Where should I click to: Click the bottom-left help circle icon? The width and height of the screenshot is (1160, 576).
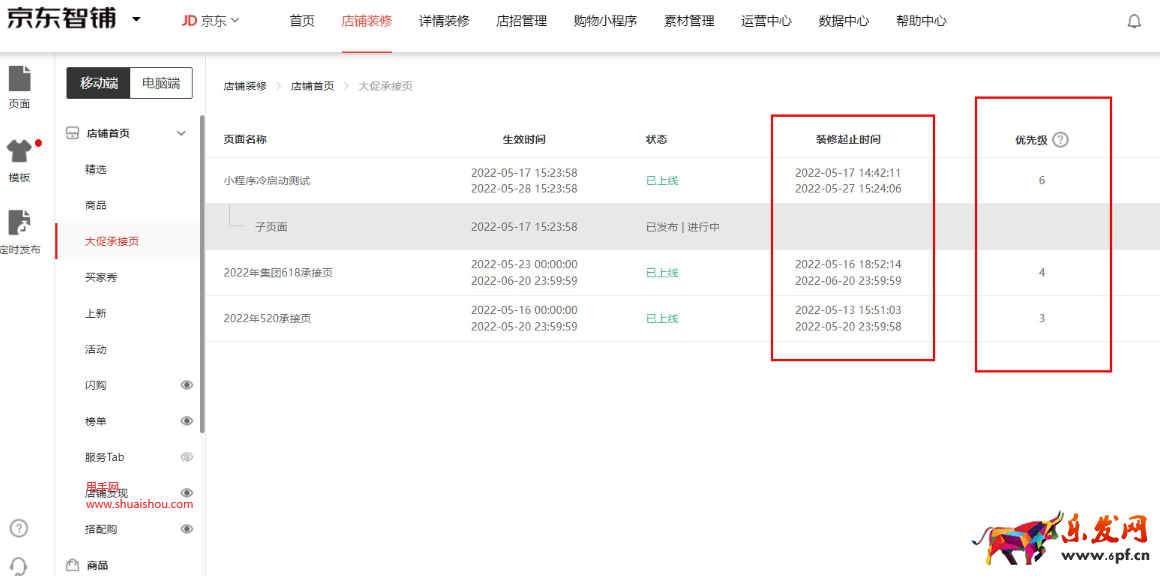pos(19,528)
